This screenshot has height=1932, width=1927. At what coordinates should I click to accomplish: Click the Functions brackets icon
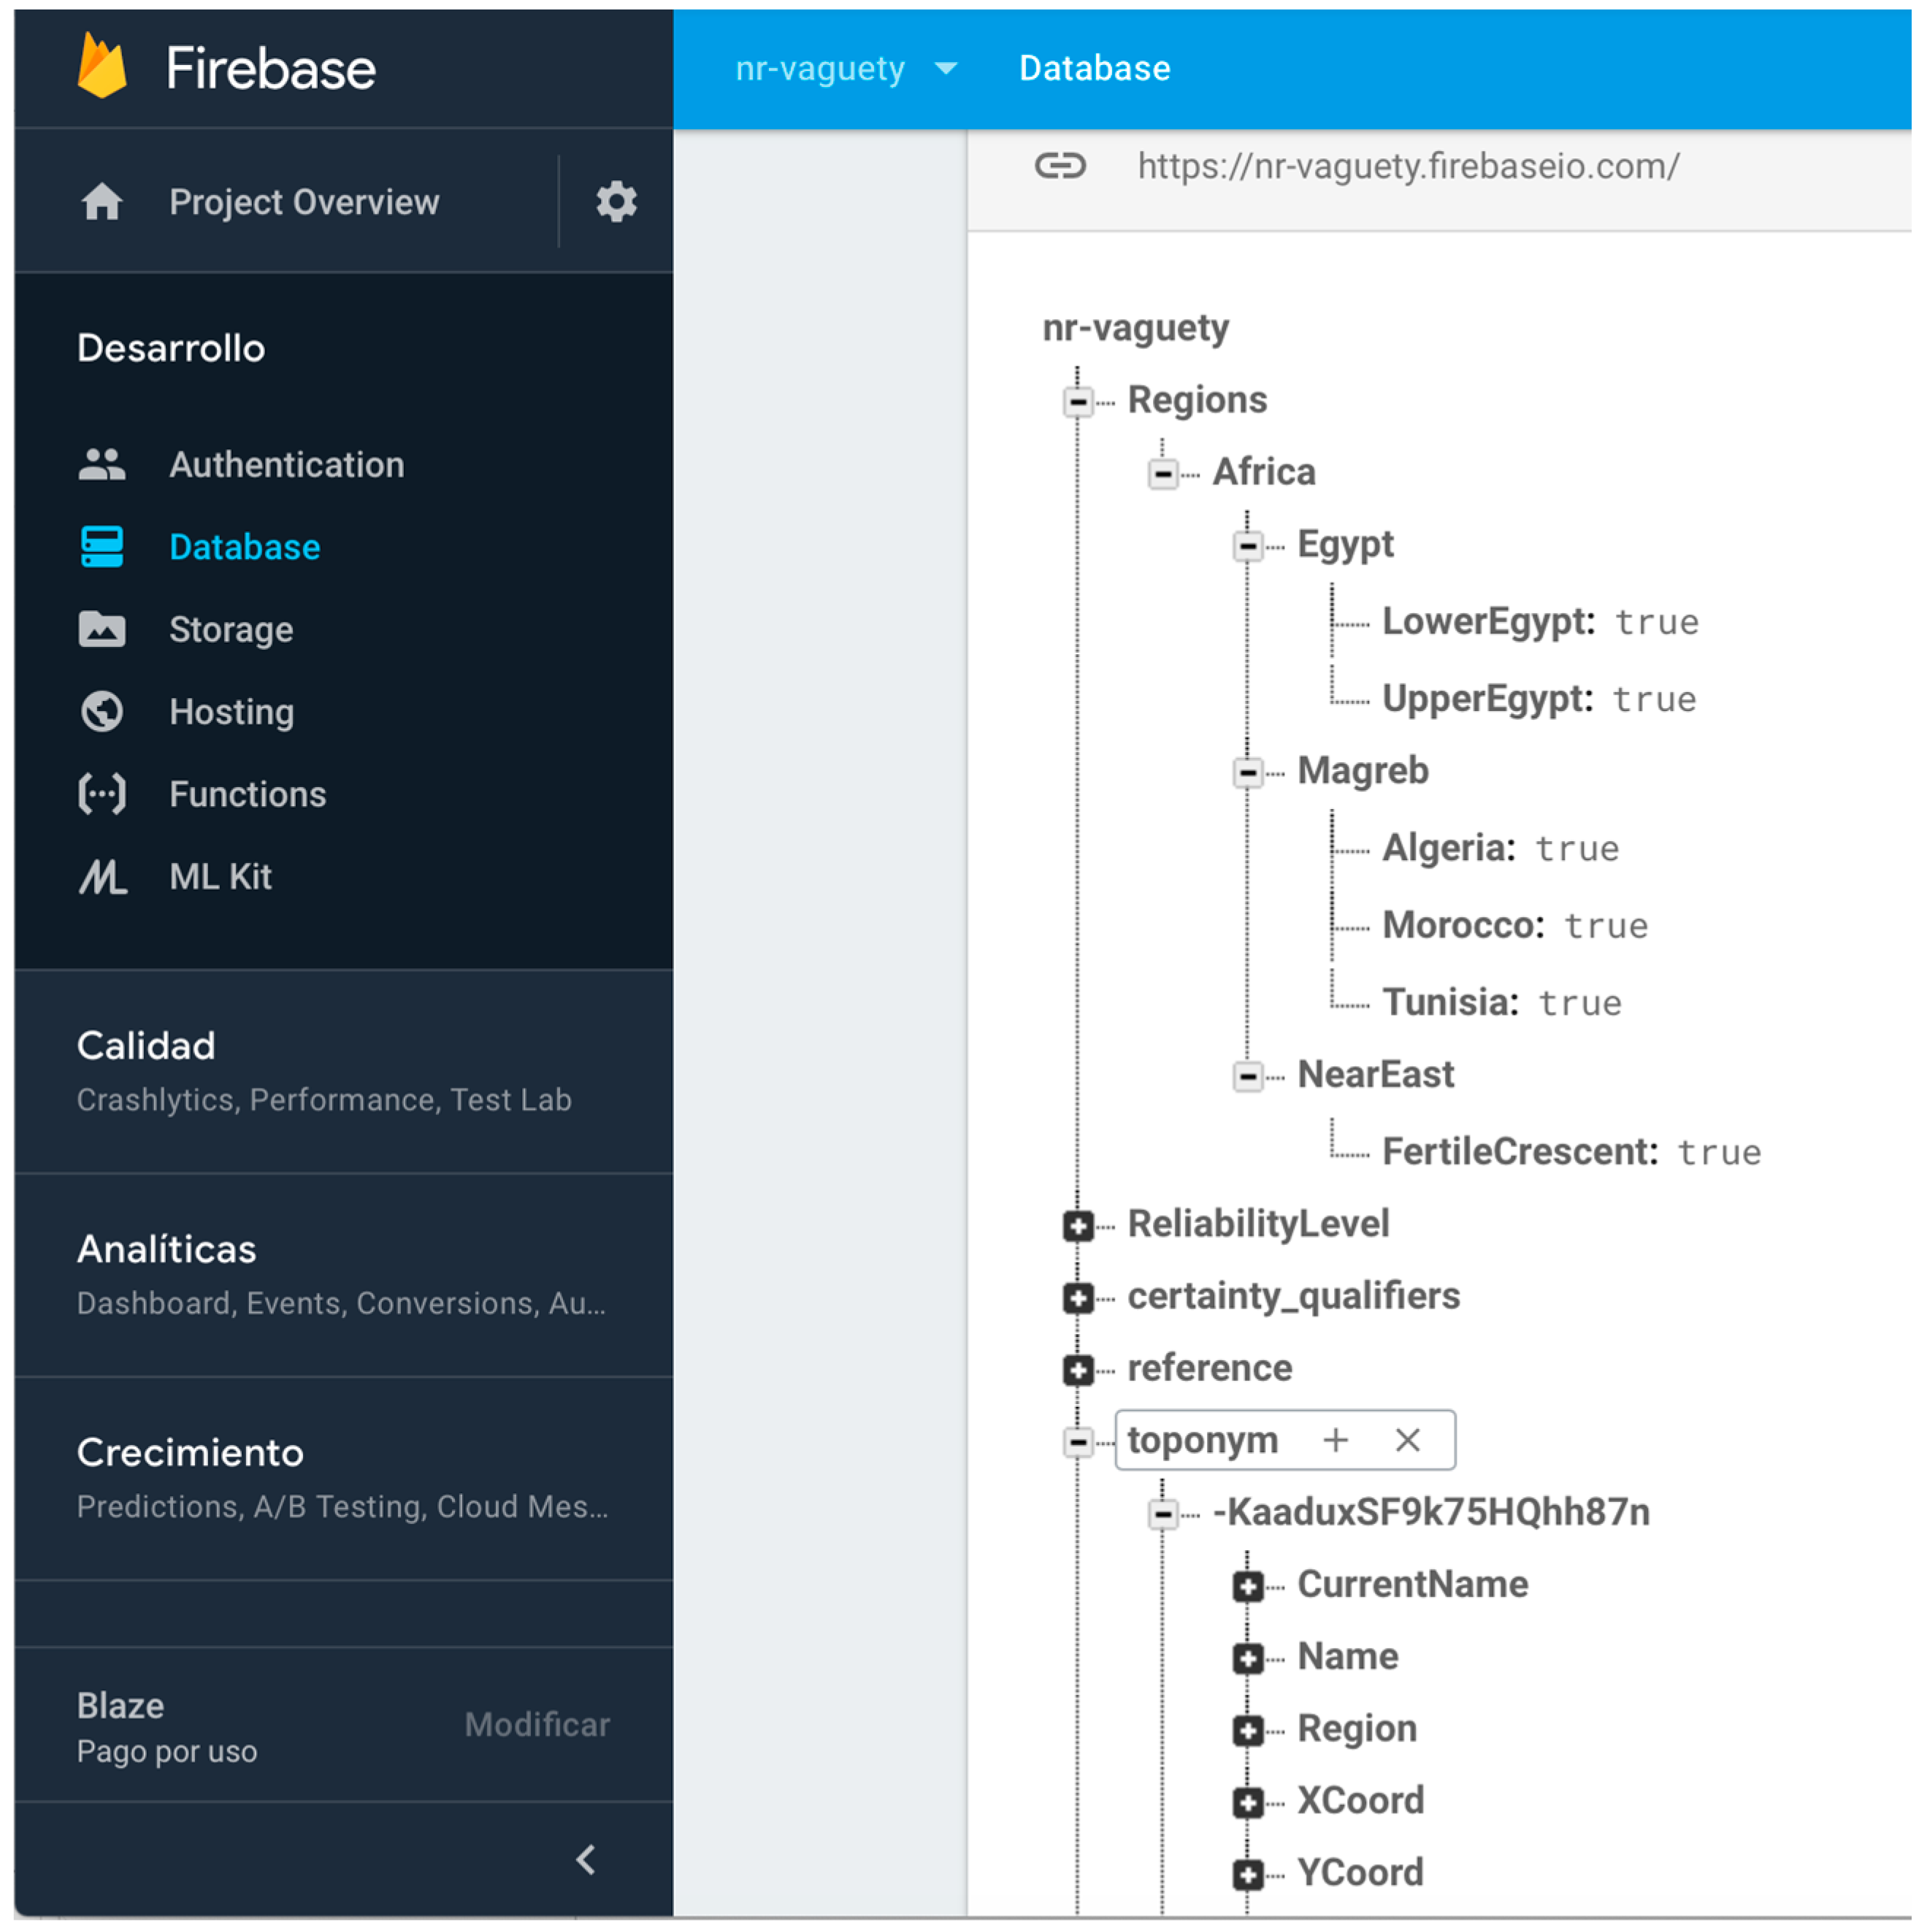coord(102,794)
